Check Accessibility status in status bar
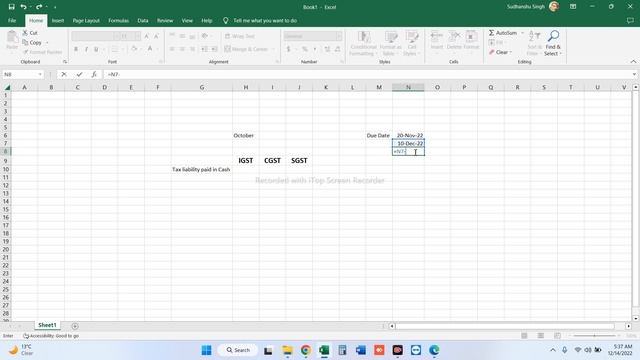Image resolution: width=640 pixels, height=360 pixels. tap(51, 336)
